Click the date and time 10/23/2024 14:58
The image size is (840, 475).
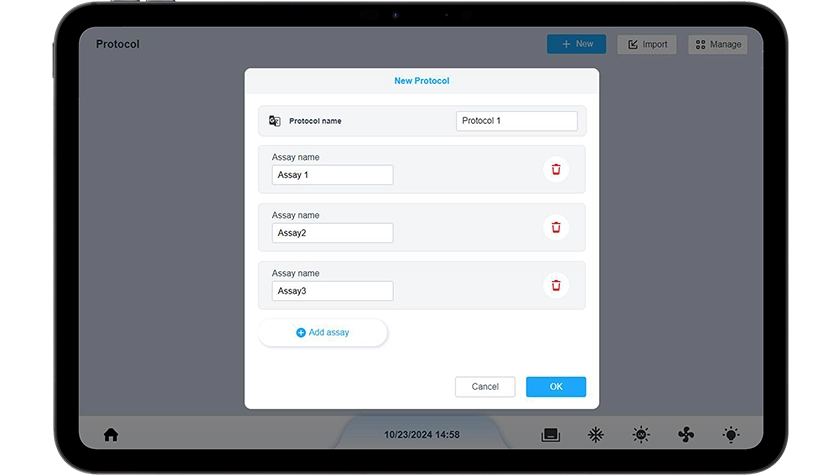coord(422,435)
